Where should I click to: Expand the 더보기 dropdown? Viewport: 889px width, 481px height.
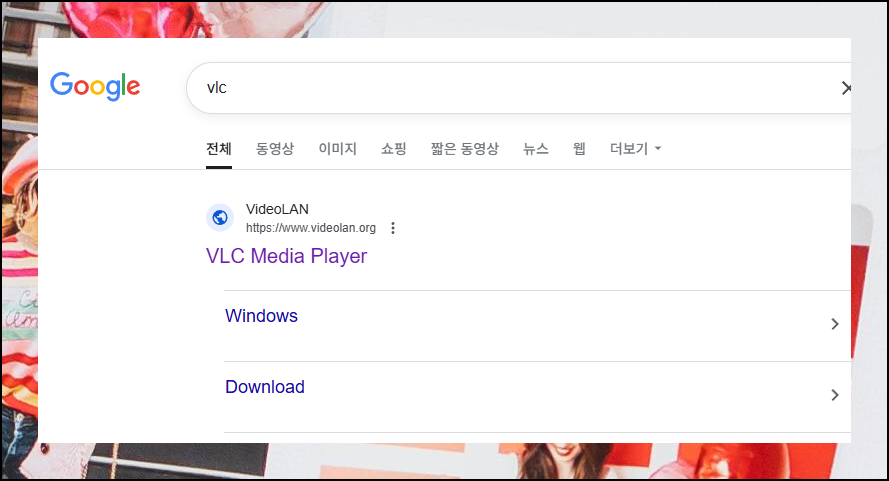pyautogui.click(x=636, y=149)
